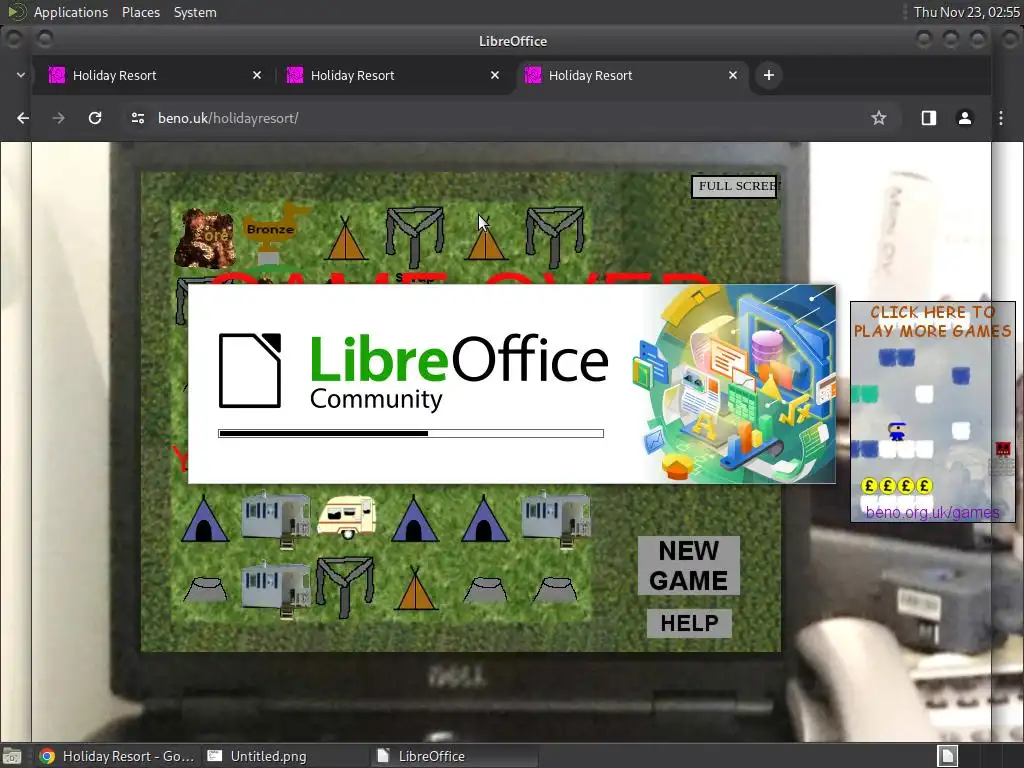Close the third Holiday Resort tab
Screen dimensions: 1024x768
[x=733, y=75]
